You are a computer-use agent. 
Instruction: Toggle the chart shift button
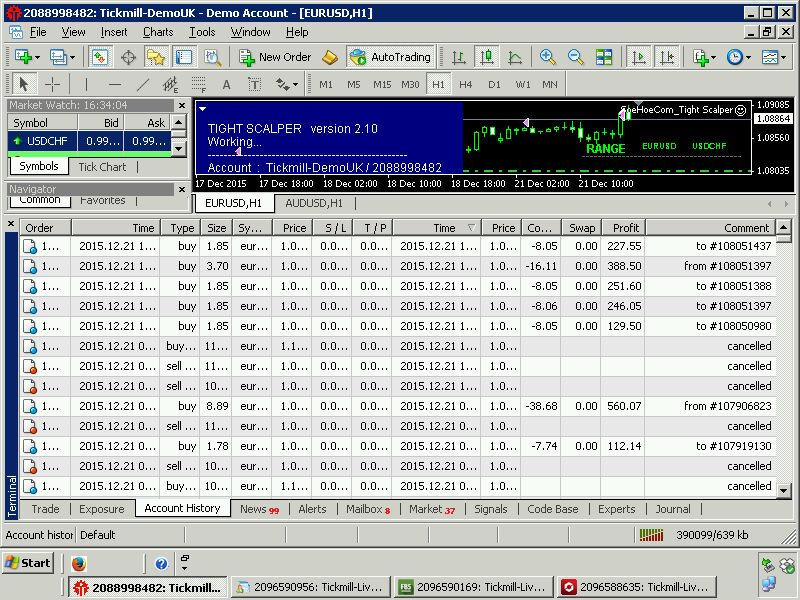[666, 57]
